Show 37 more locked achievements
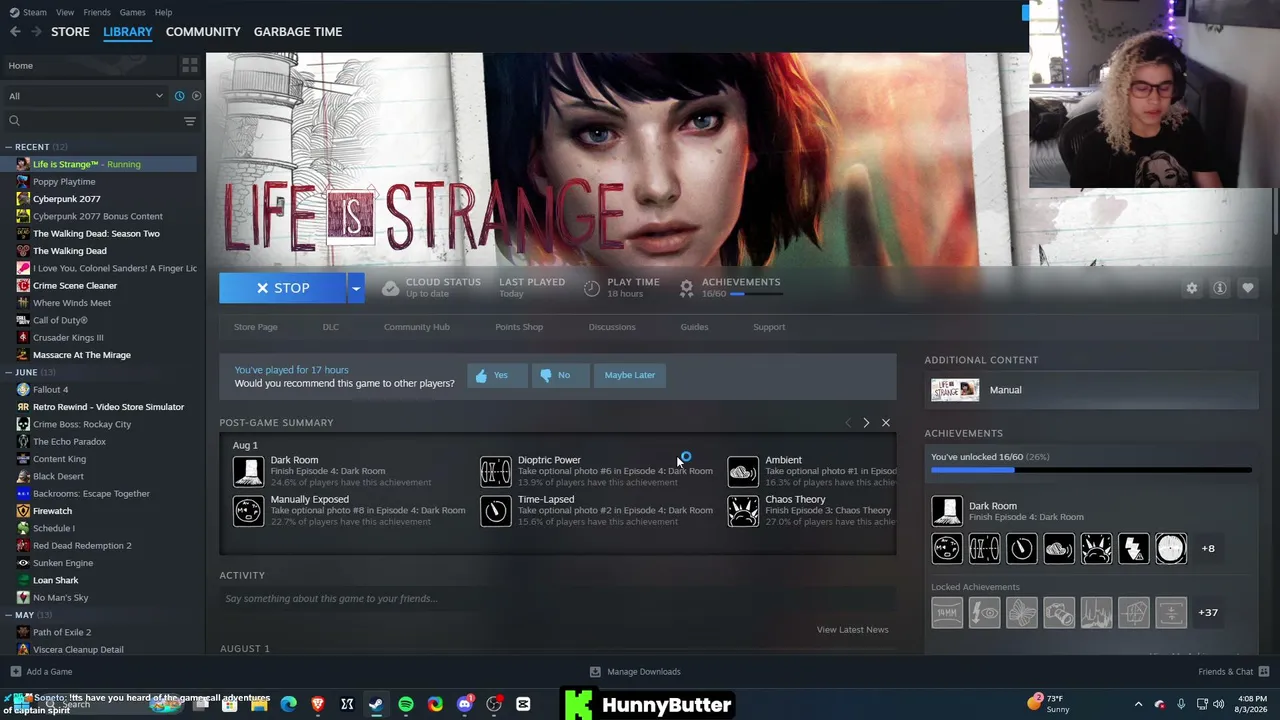This screenshot has height=720, width=1280. tap(1208, 612)
